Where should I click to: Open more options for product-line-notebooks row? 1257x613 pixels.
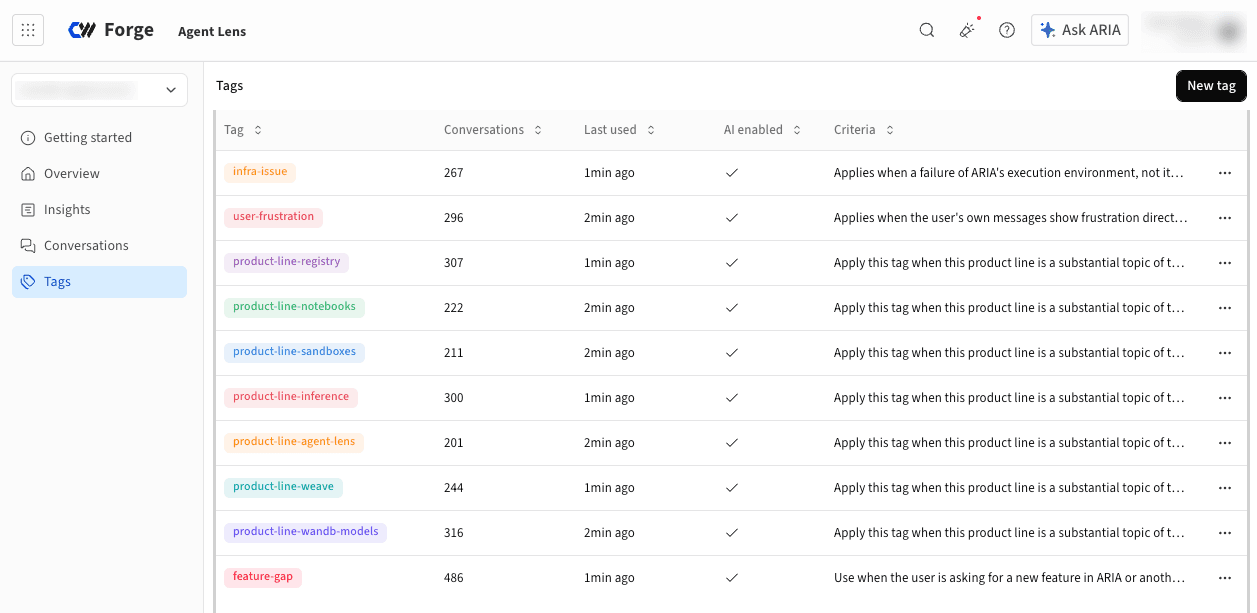(1225, 308)
